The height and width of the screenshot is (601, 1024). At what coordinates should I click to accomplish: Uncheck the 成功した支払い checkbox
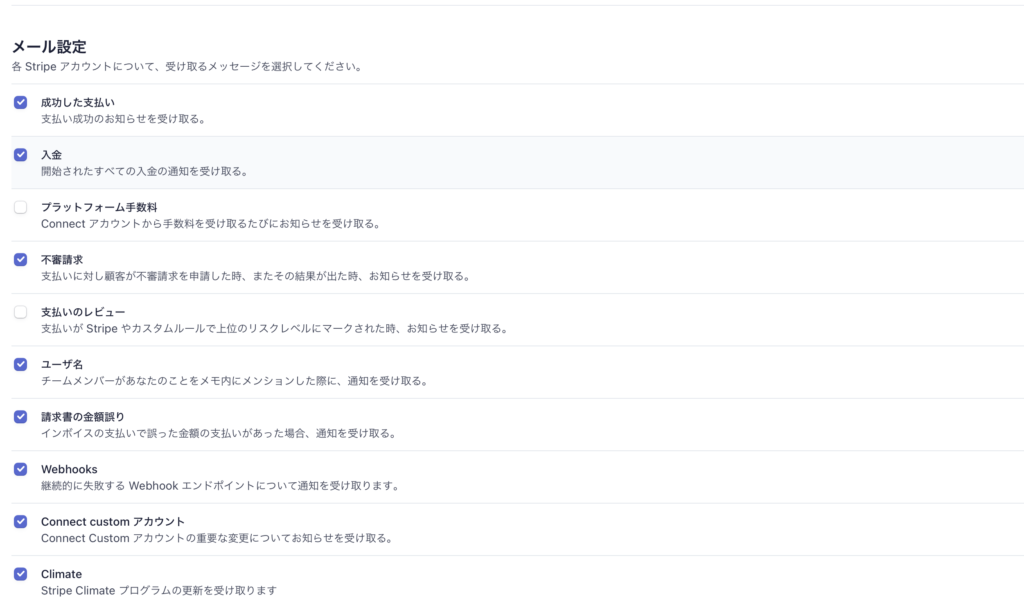pyautogui.click(x=20, y=103)
